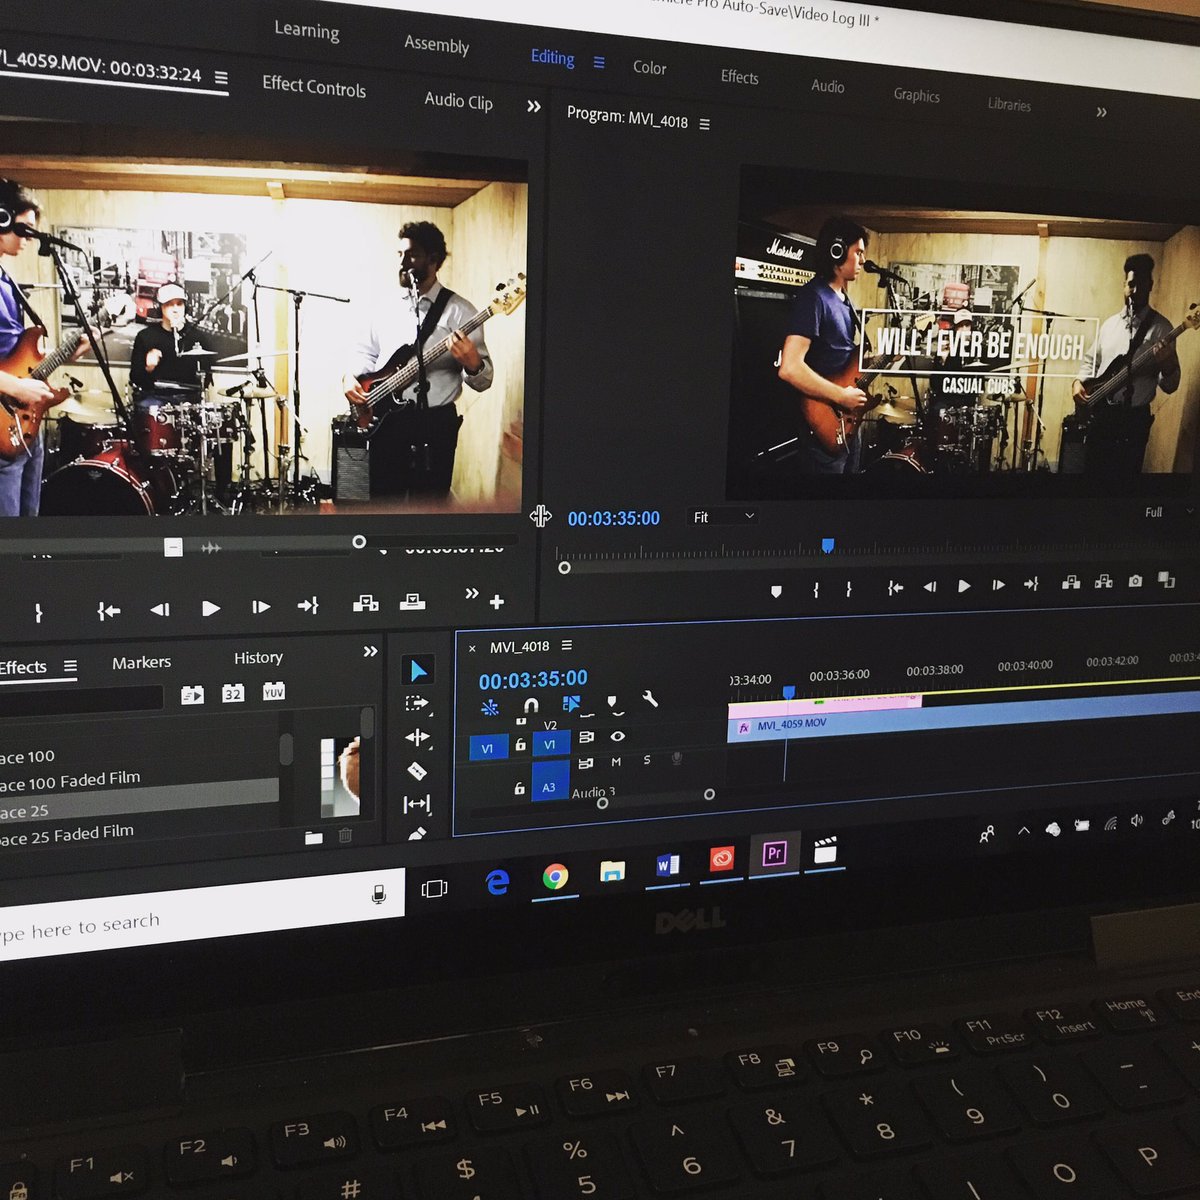Open Source MVI_4059.MOV panel menu
This screenshot has width=1200, height=1200.
[x=221, y=78]
